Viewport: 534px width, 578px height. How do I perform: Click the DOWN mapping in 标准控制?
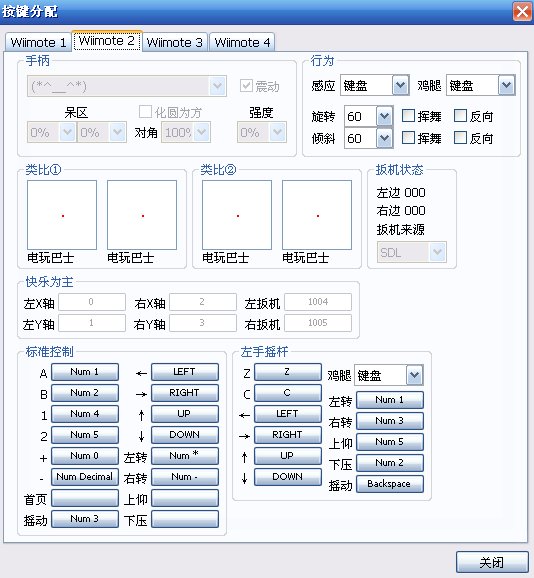pyautogui.click(x=185, y=435)
